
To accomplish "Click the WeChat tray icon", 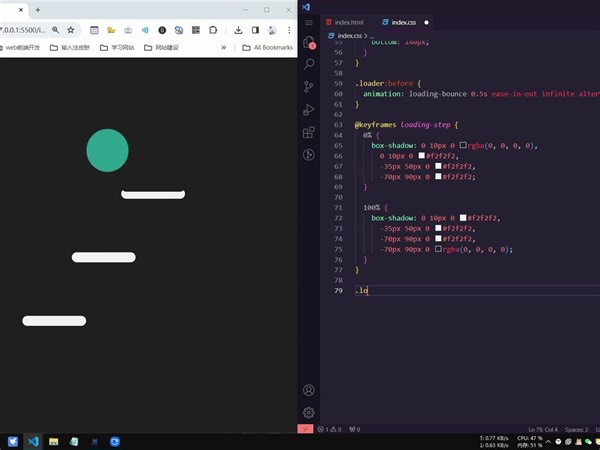I will (x=588, y=442).
